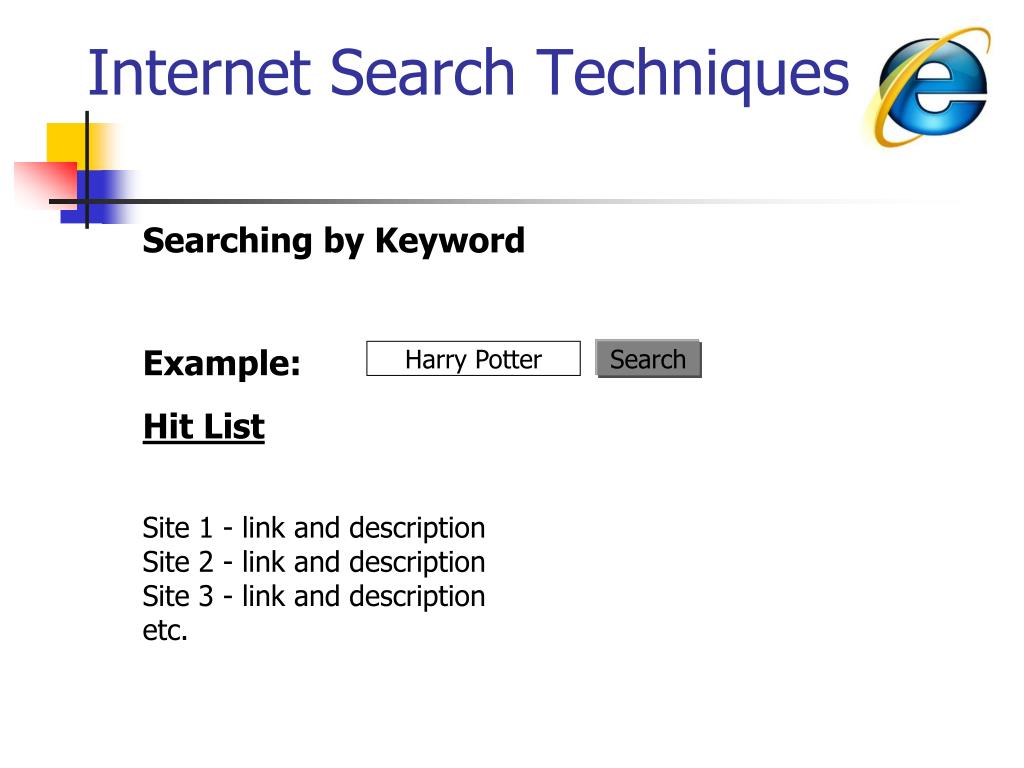This screenshot has height=768, width=1024.
Task: Select the Searching by Keyword heading
Action: click(334, 241)
